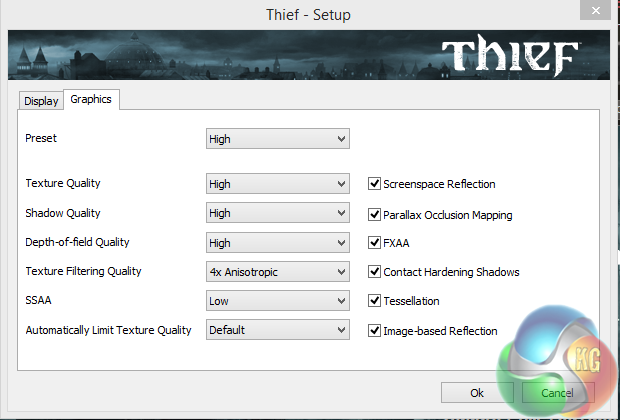Disable the FXAA checkbox
This screenshot has width=620, height=420.
374,242
